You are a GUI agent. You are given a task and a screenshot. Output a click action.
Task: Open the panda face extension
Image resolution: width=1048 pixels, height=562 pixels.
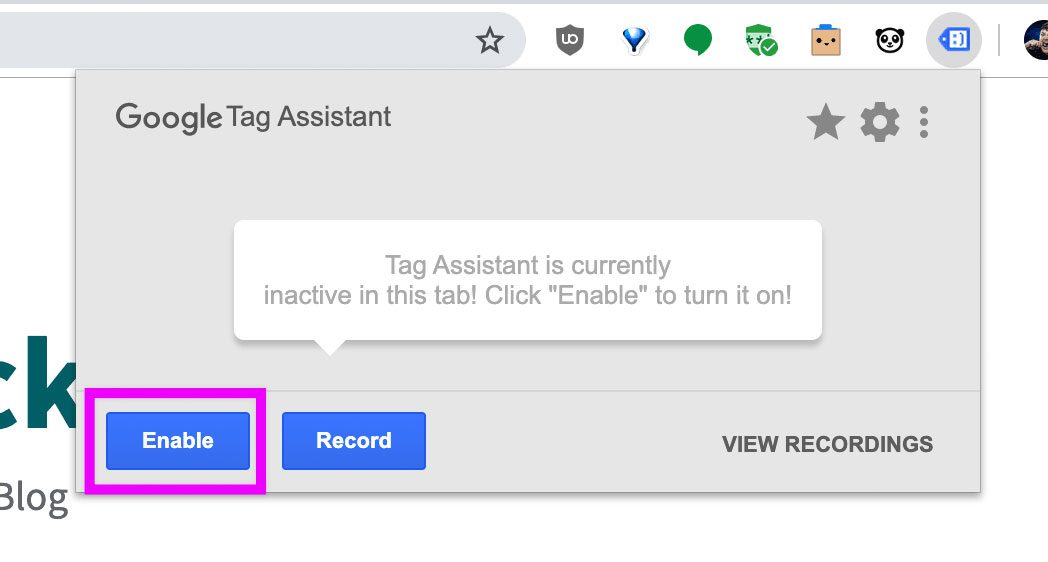tap(890, 40)
